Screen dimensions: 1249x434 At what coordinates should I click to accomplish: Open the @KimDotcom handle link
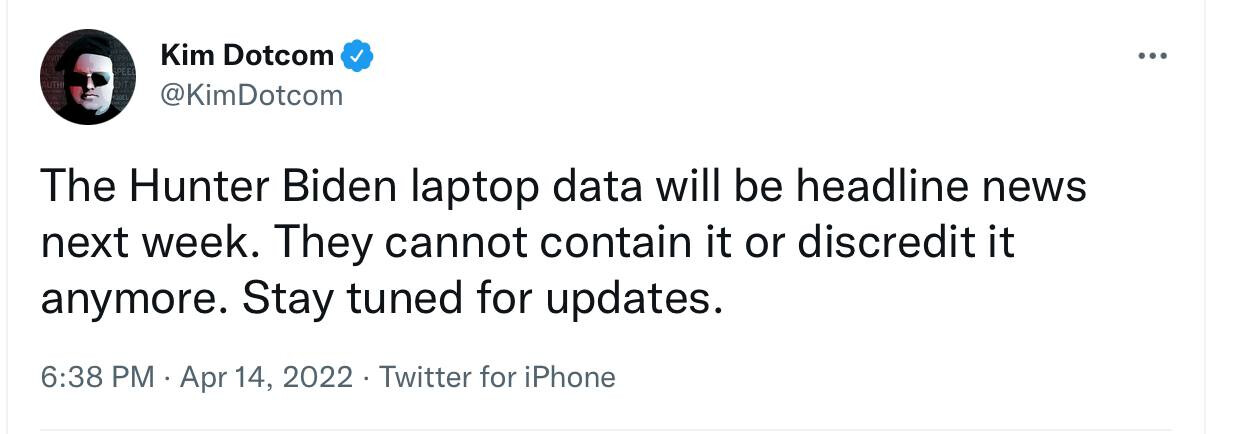[x=251, y=95]
